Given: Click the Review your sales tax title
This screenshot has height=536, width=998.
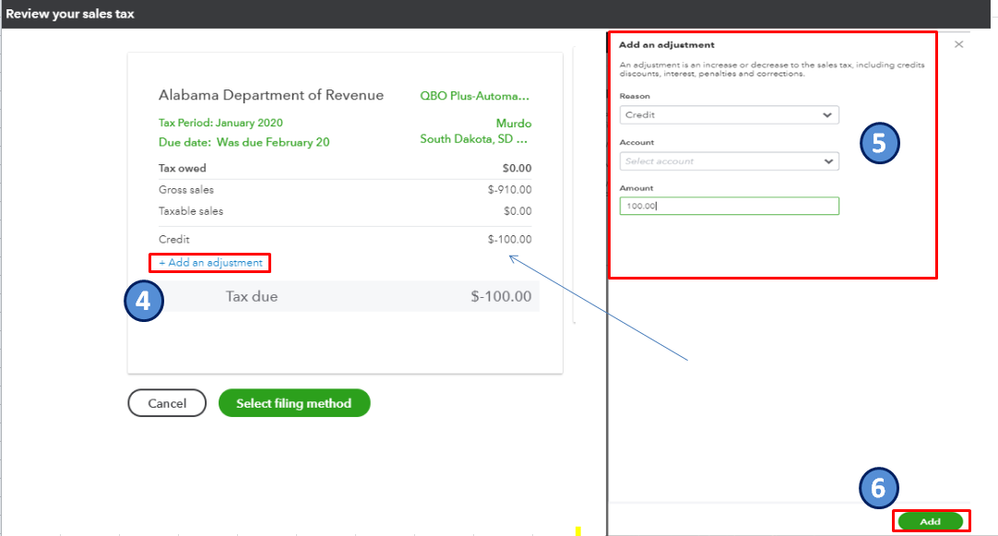Looking at the screenshot, I should pyautogui.click(x=70, y=14).
